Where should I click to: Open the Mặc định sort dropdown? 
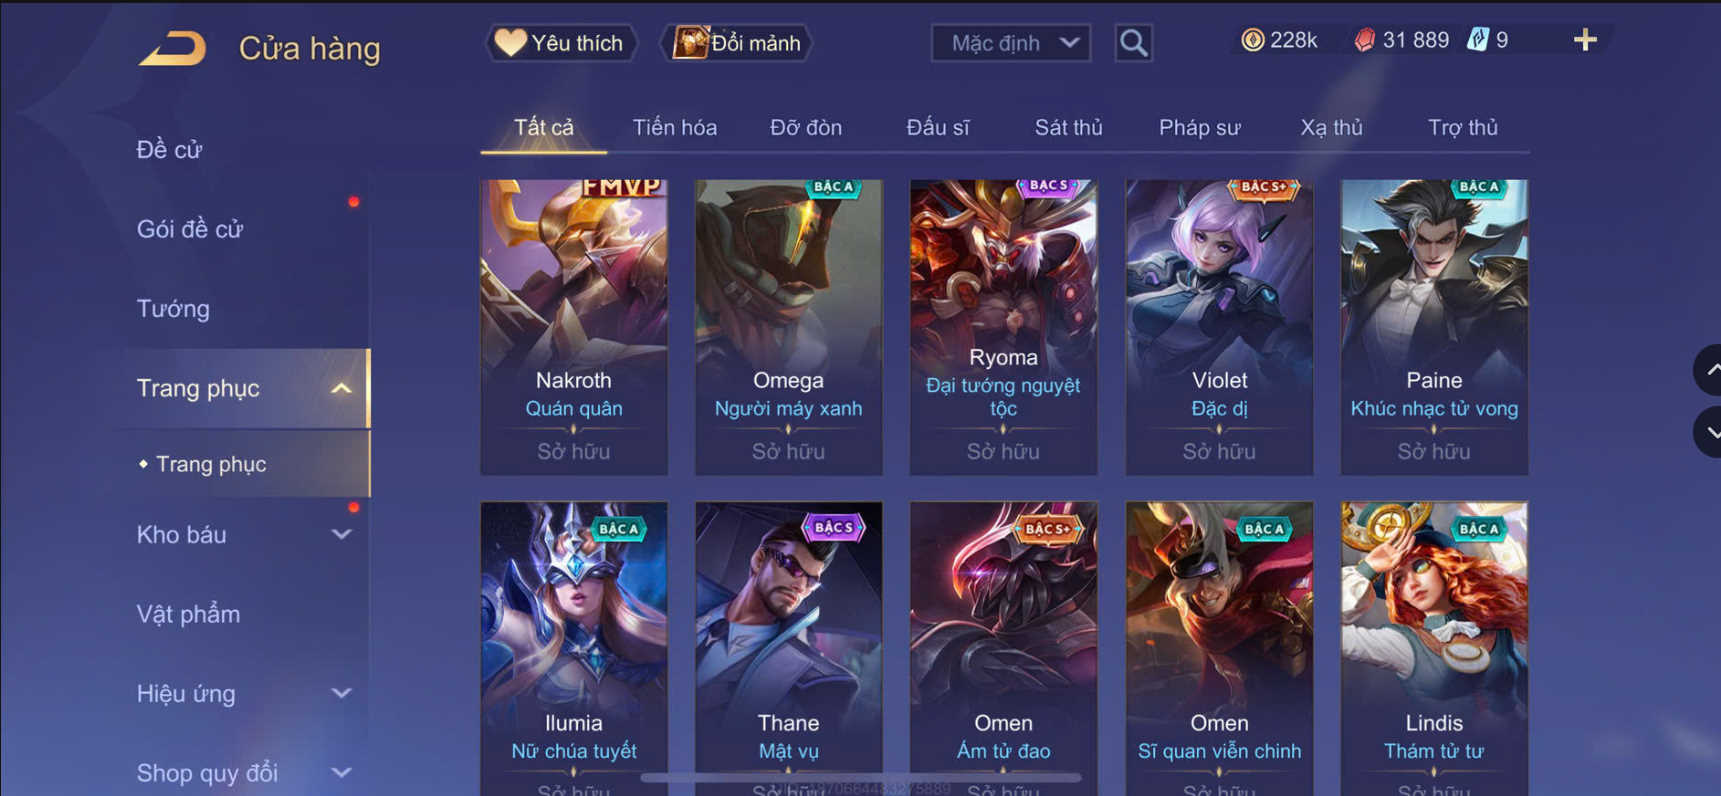(1011, 43)
